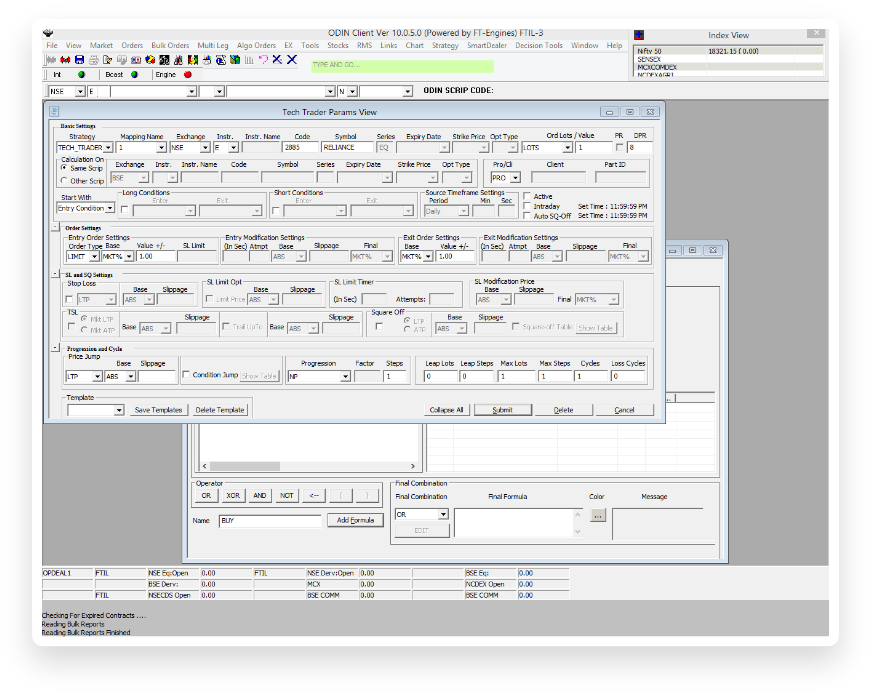Click the Symbol field containing RELIANCE
Image resolution: width=872 pixels, height=692 pixels.
coord(347,147)
